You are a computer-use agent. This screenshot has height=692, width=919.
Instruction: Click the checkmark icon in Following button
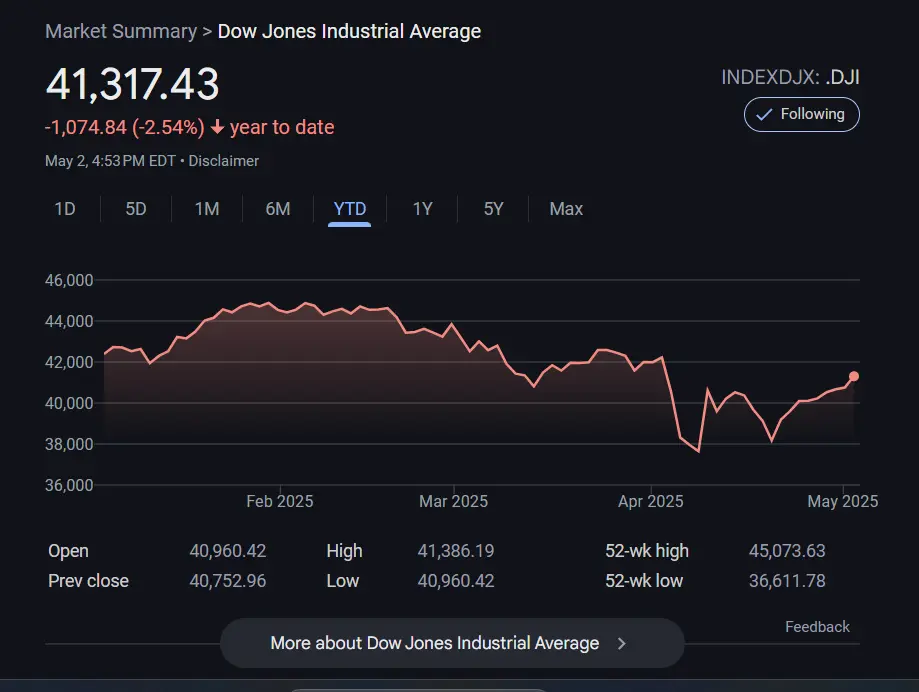(x=764, y=114)
